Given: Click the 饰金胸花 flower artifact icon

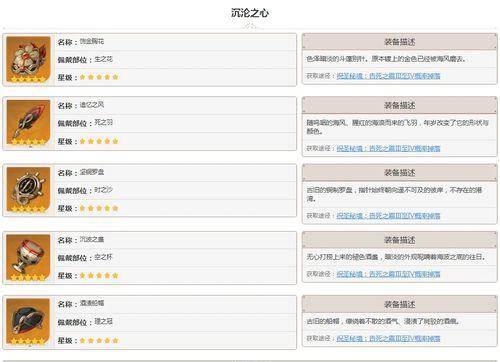Looking at the screenshot, I should point(28,59).
